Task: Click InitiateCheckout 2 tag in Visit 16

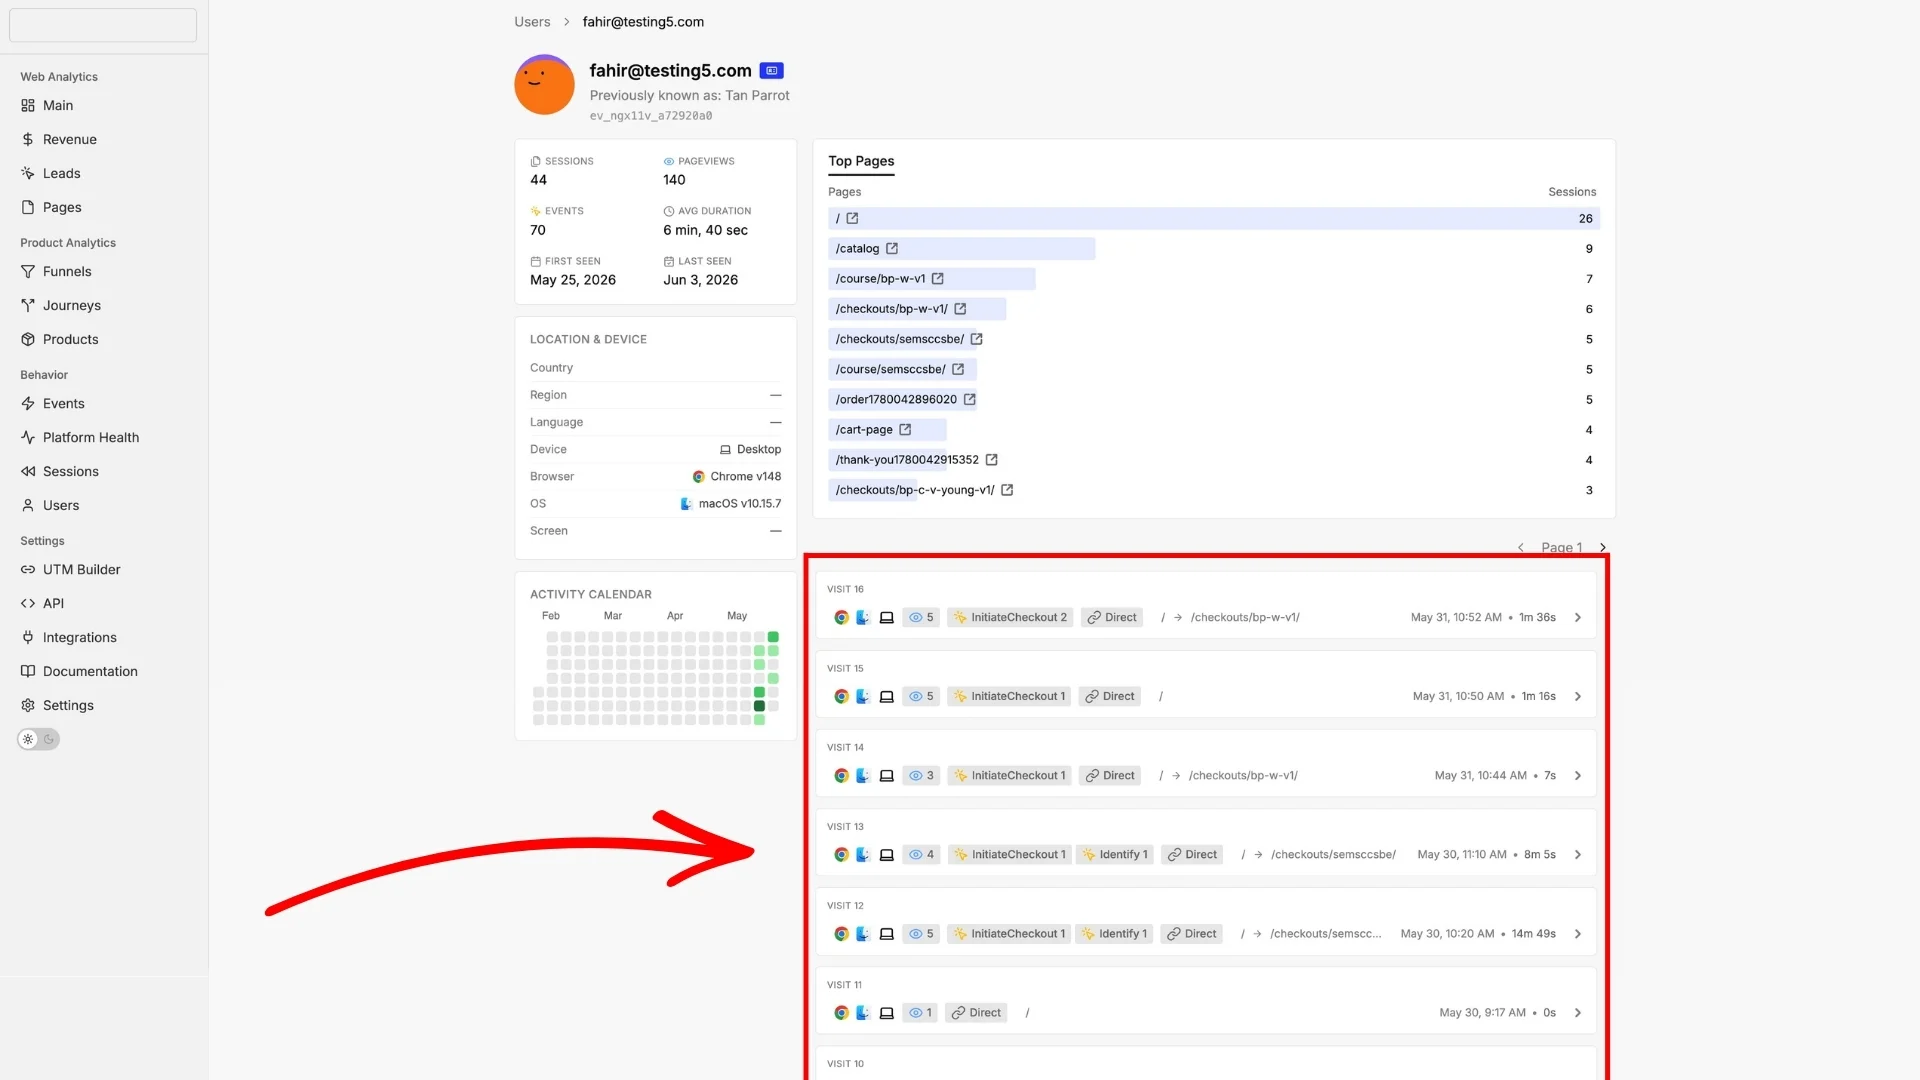Action: click(1010, 617)
